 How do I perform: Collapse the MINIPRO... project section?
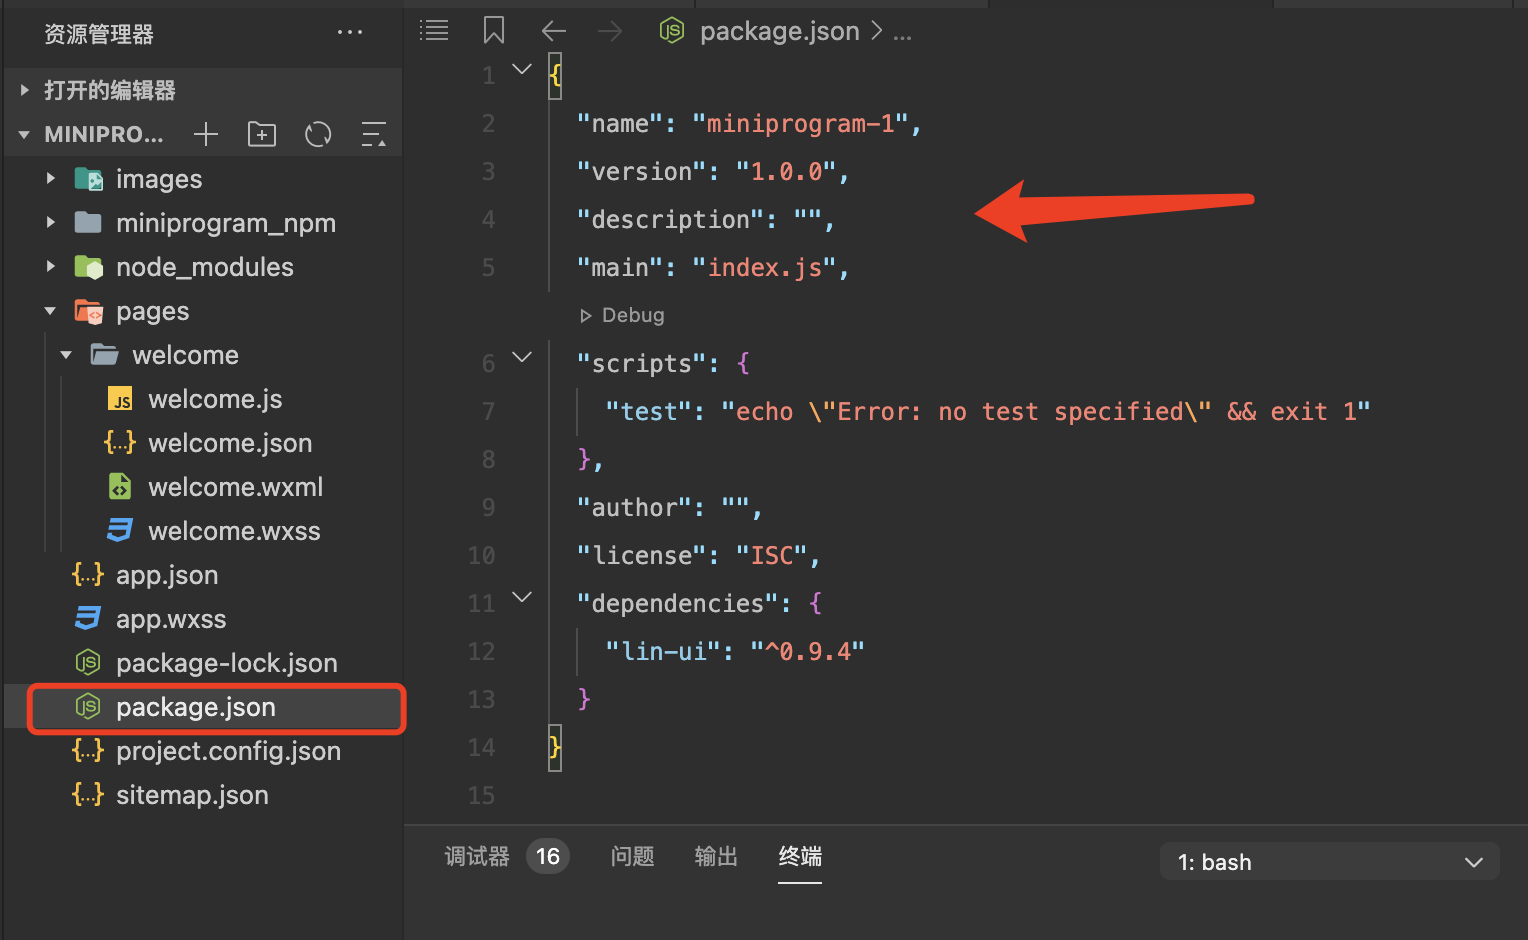24,134
